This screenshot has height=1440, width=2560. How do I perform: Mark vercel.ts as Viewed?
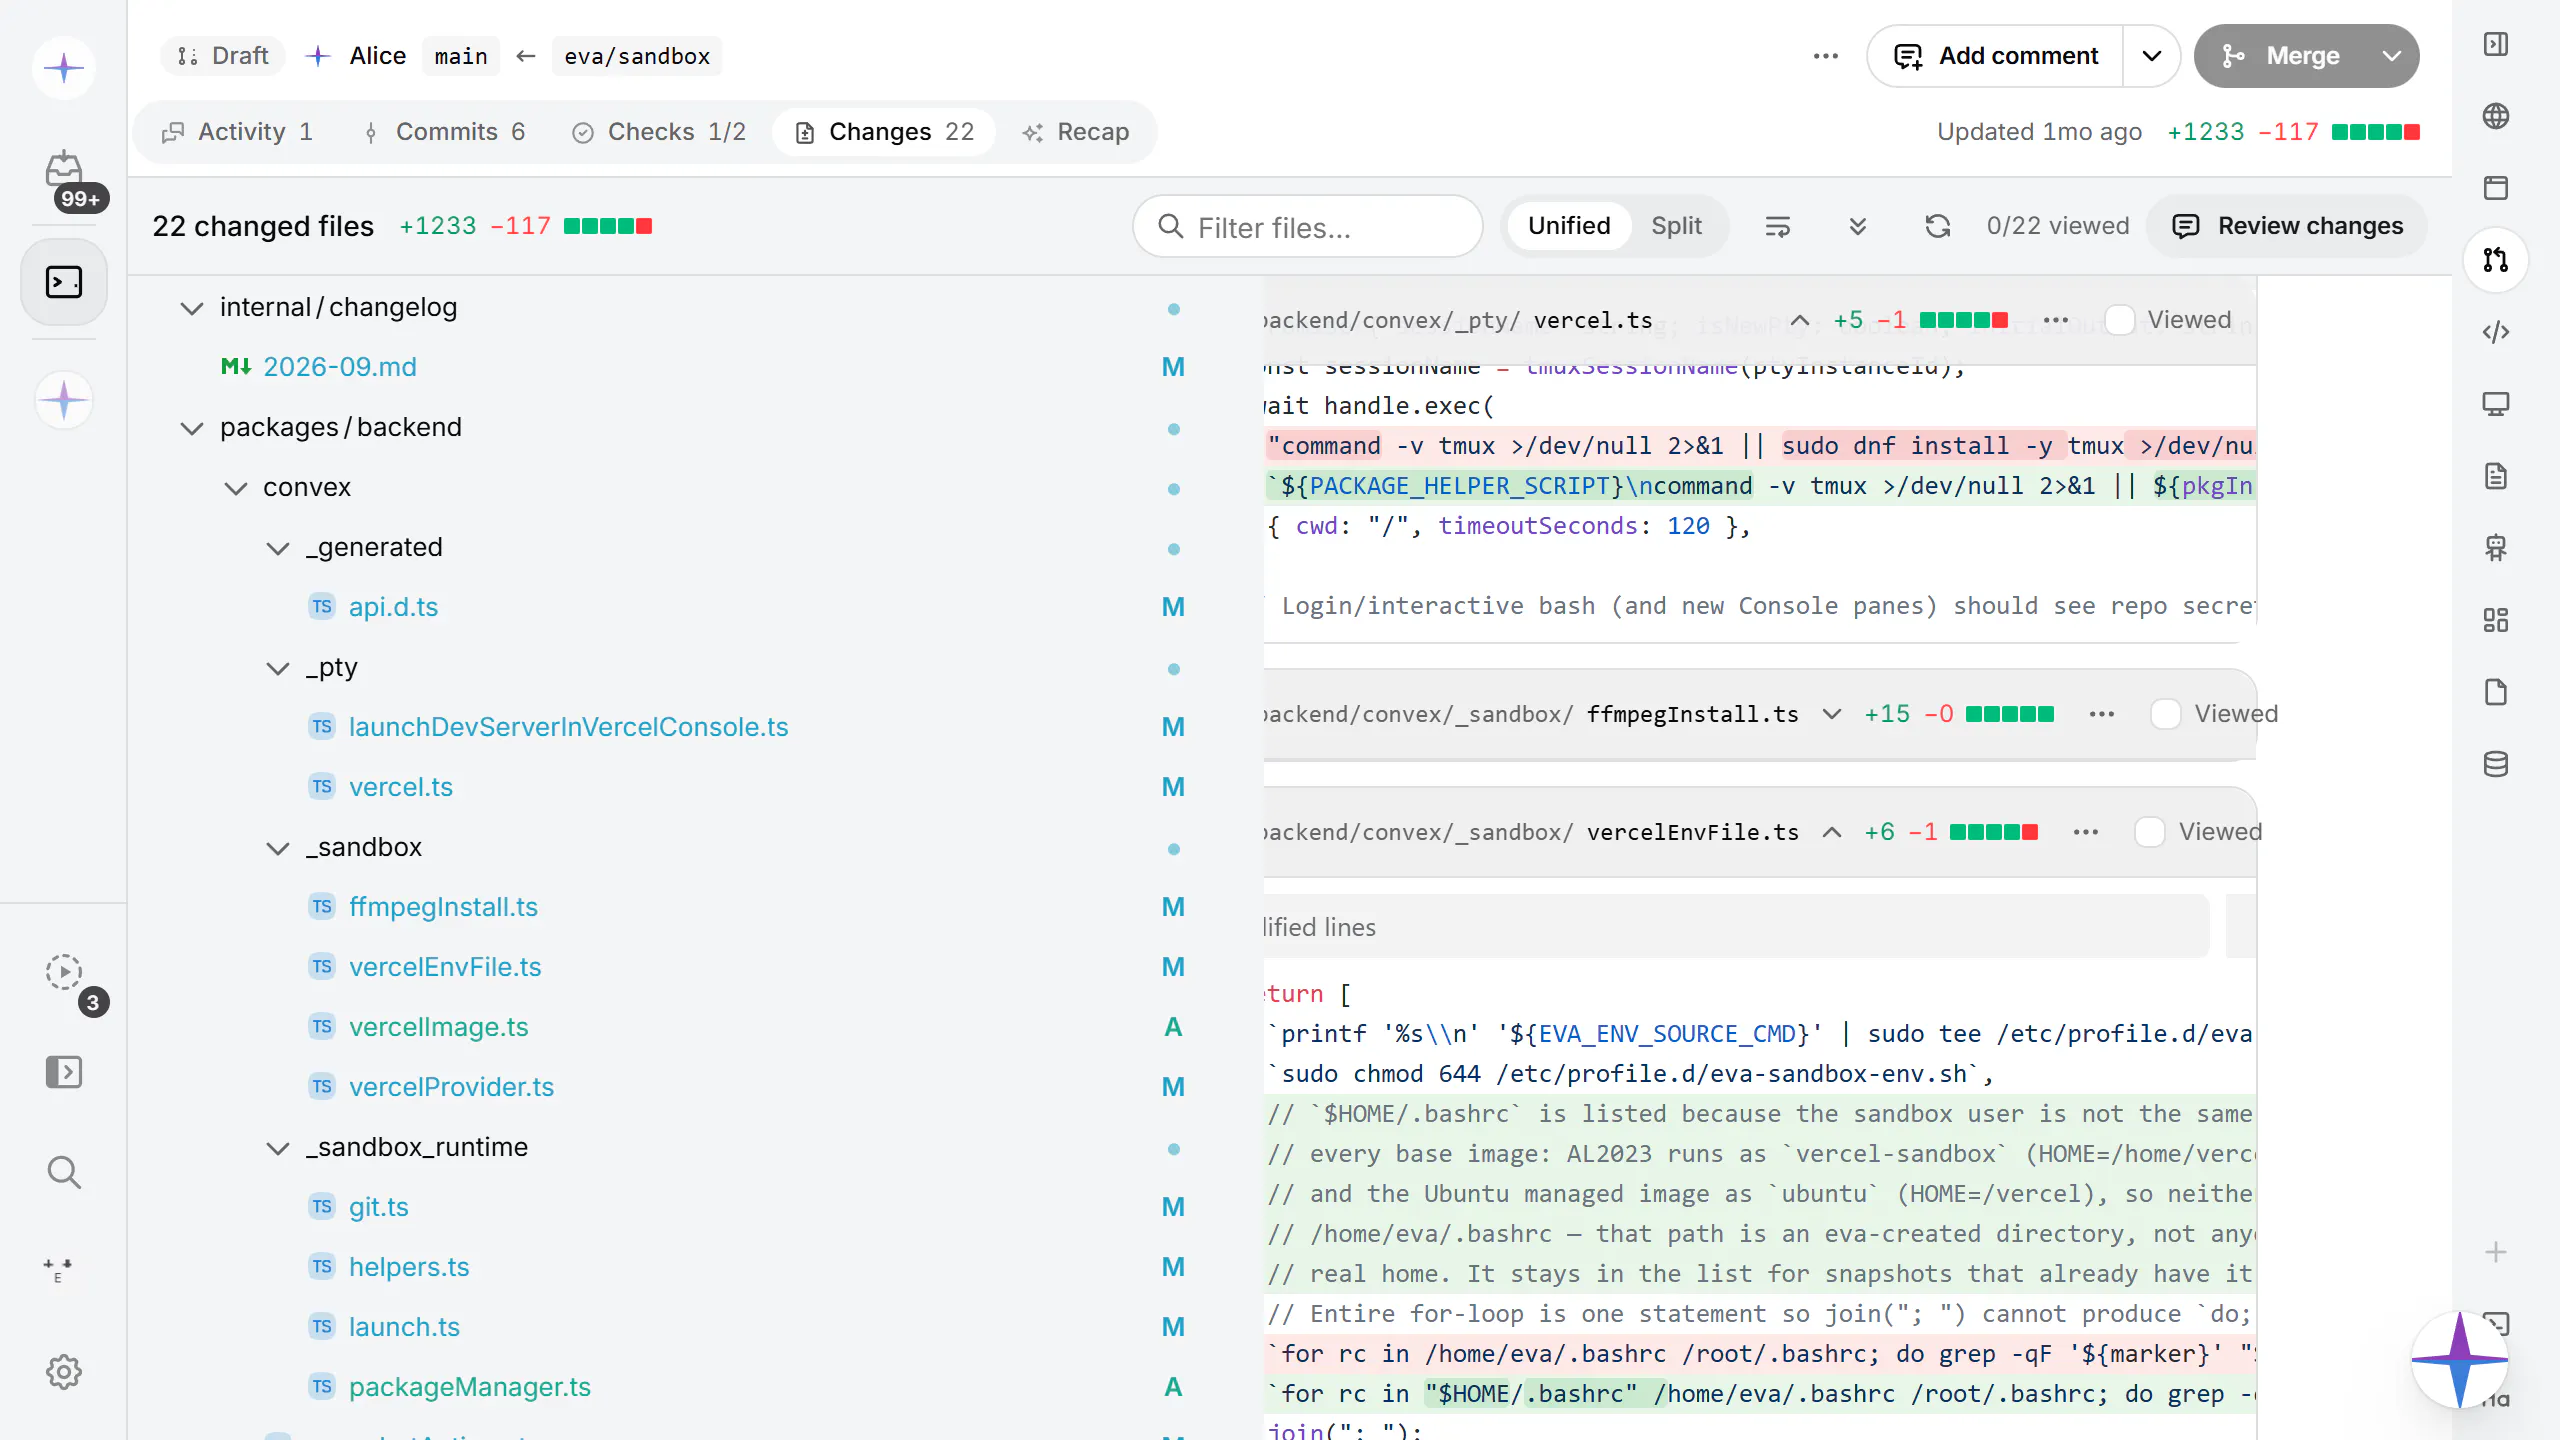tap(2120, 320)
